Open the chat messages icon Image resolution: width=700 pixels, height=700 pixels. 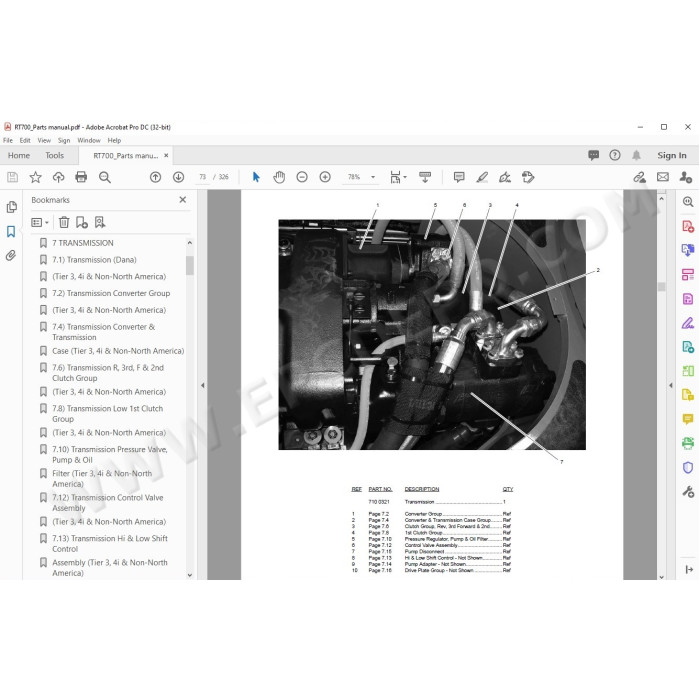coord(593,155)
